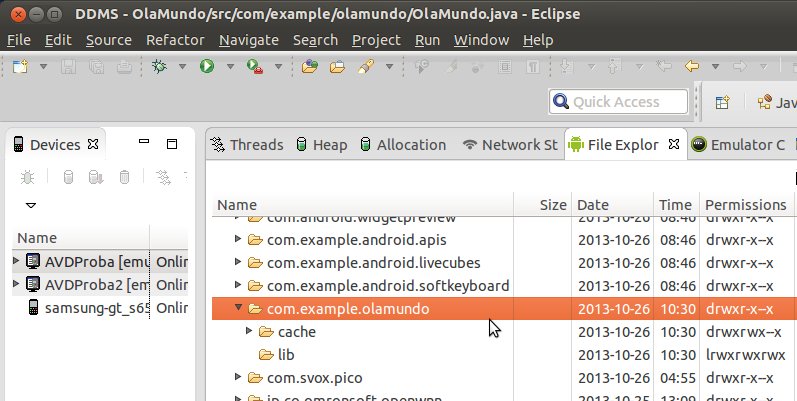Click the yellow Back navigation arrow
Image resolution: width=797 pixels, height=401 pixels.
tap(692, 66)
